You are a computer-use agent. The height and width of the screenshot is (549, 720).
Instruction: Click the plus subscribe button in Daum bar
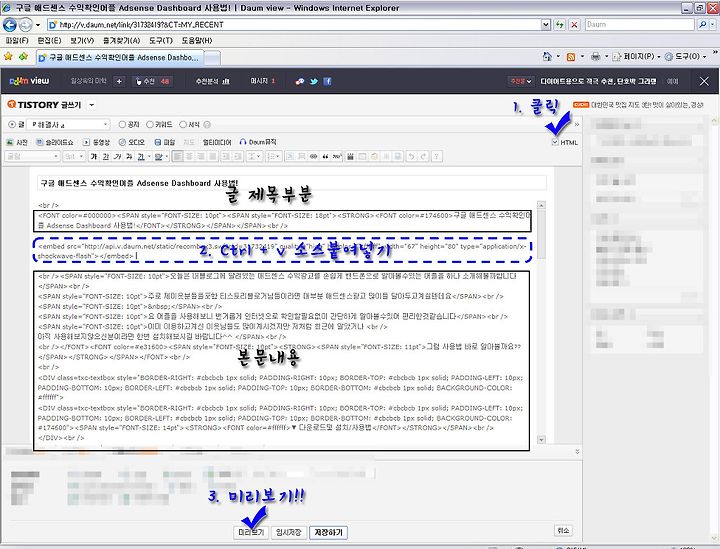119,81
